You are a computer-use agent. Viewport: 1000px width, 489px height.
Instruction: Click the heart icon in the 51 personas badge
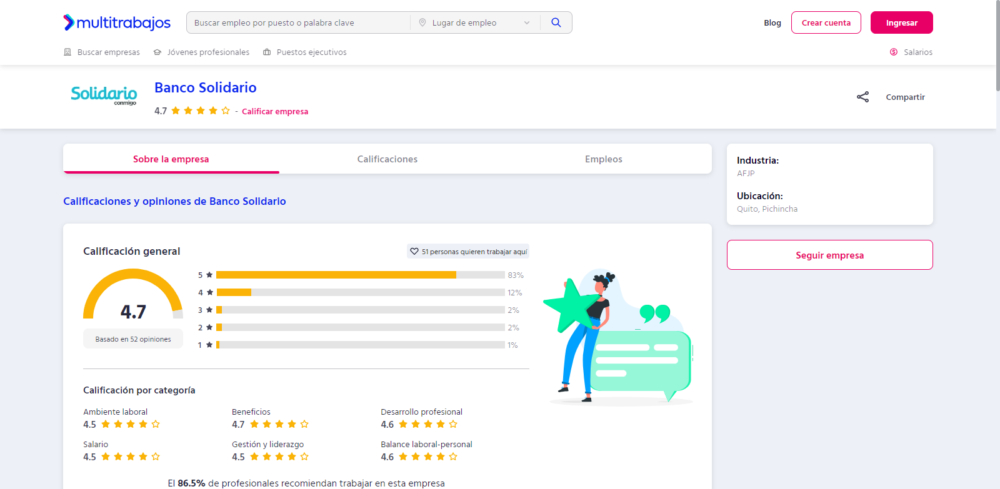point(413,252)
